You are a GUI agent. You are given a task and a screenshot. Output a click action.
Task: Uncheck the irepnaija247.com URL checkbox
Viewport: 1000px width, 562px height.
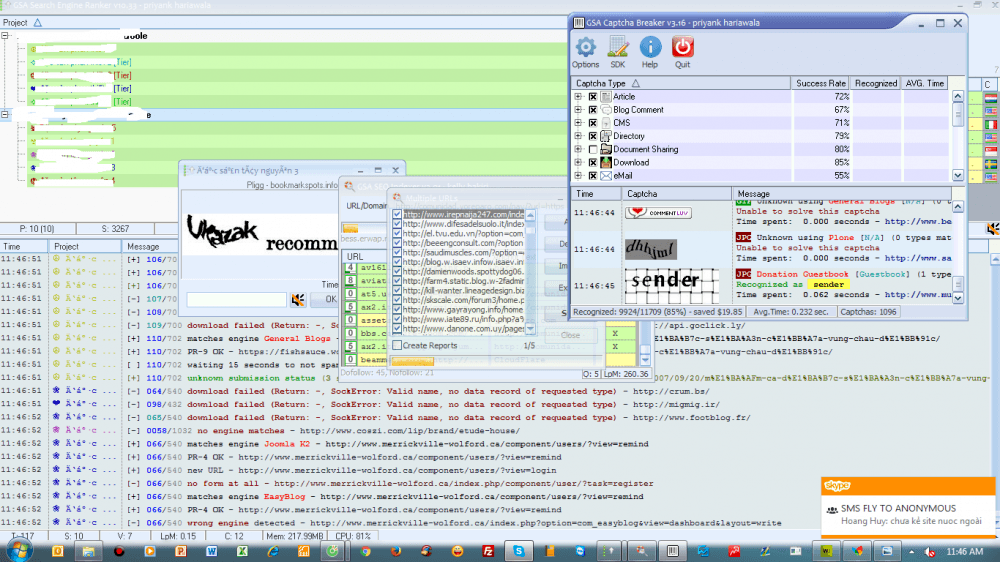pos(397,214)
